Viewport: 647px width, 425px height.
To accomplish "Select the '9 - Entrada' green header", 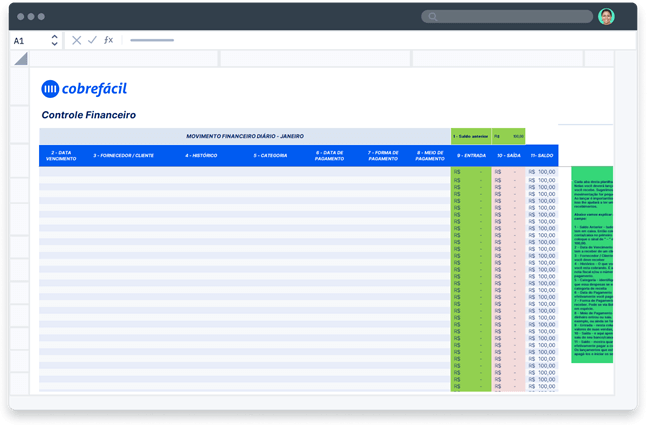I will pos(470,156).
